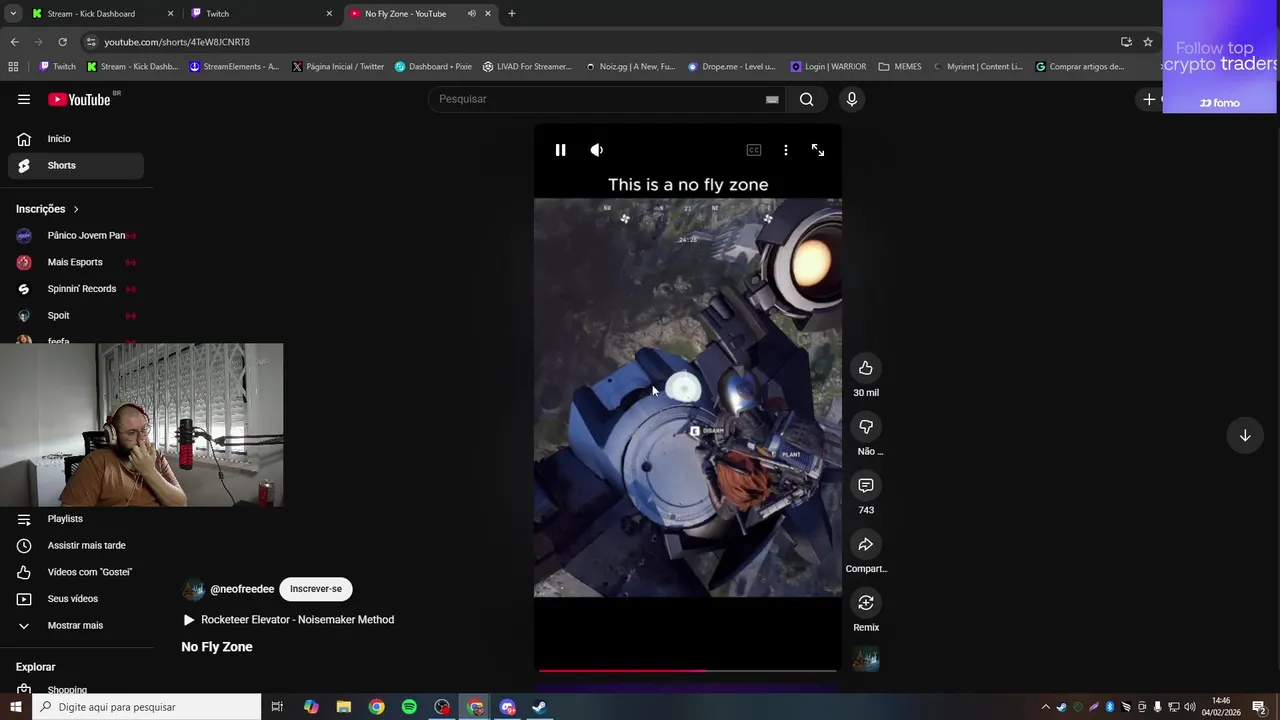The height and width of the screenshot is (720, 1280).
Task: Mute the Shorts video volume
Action: [x=597, y=150]
